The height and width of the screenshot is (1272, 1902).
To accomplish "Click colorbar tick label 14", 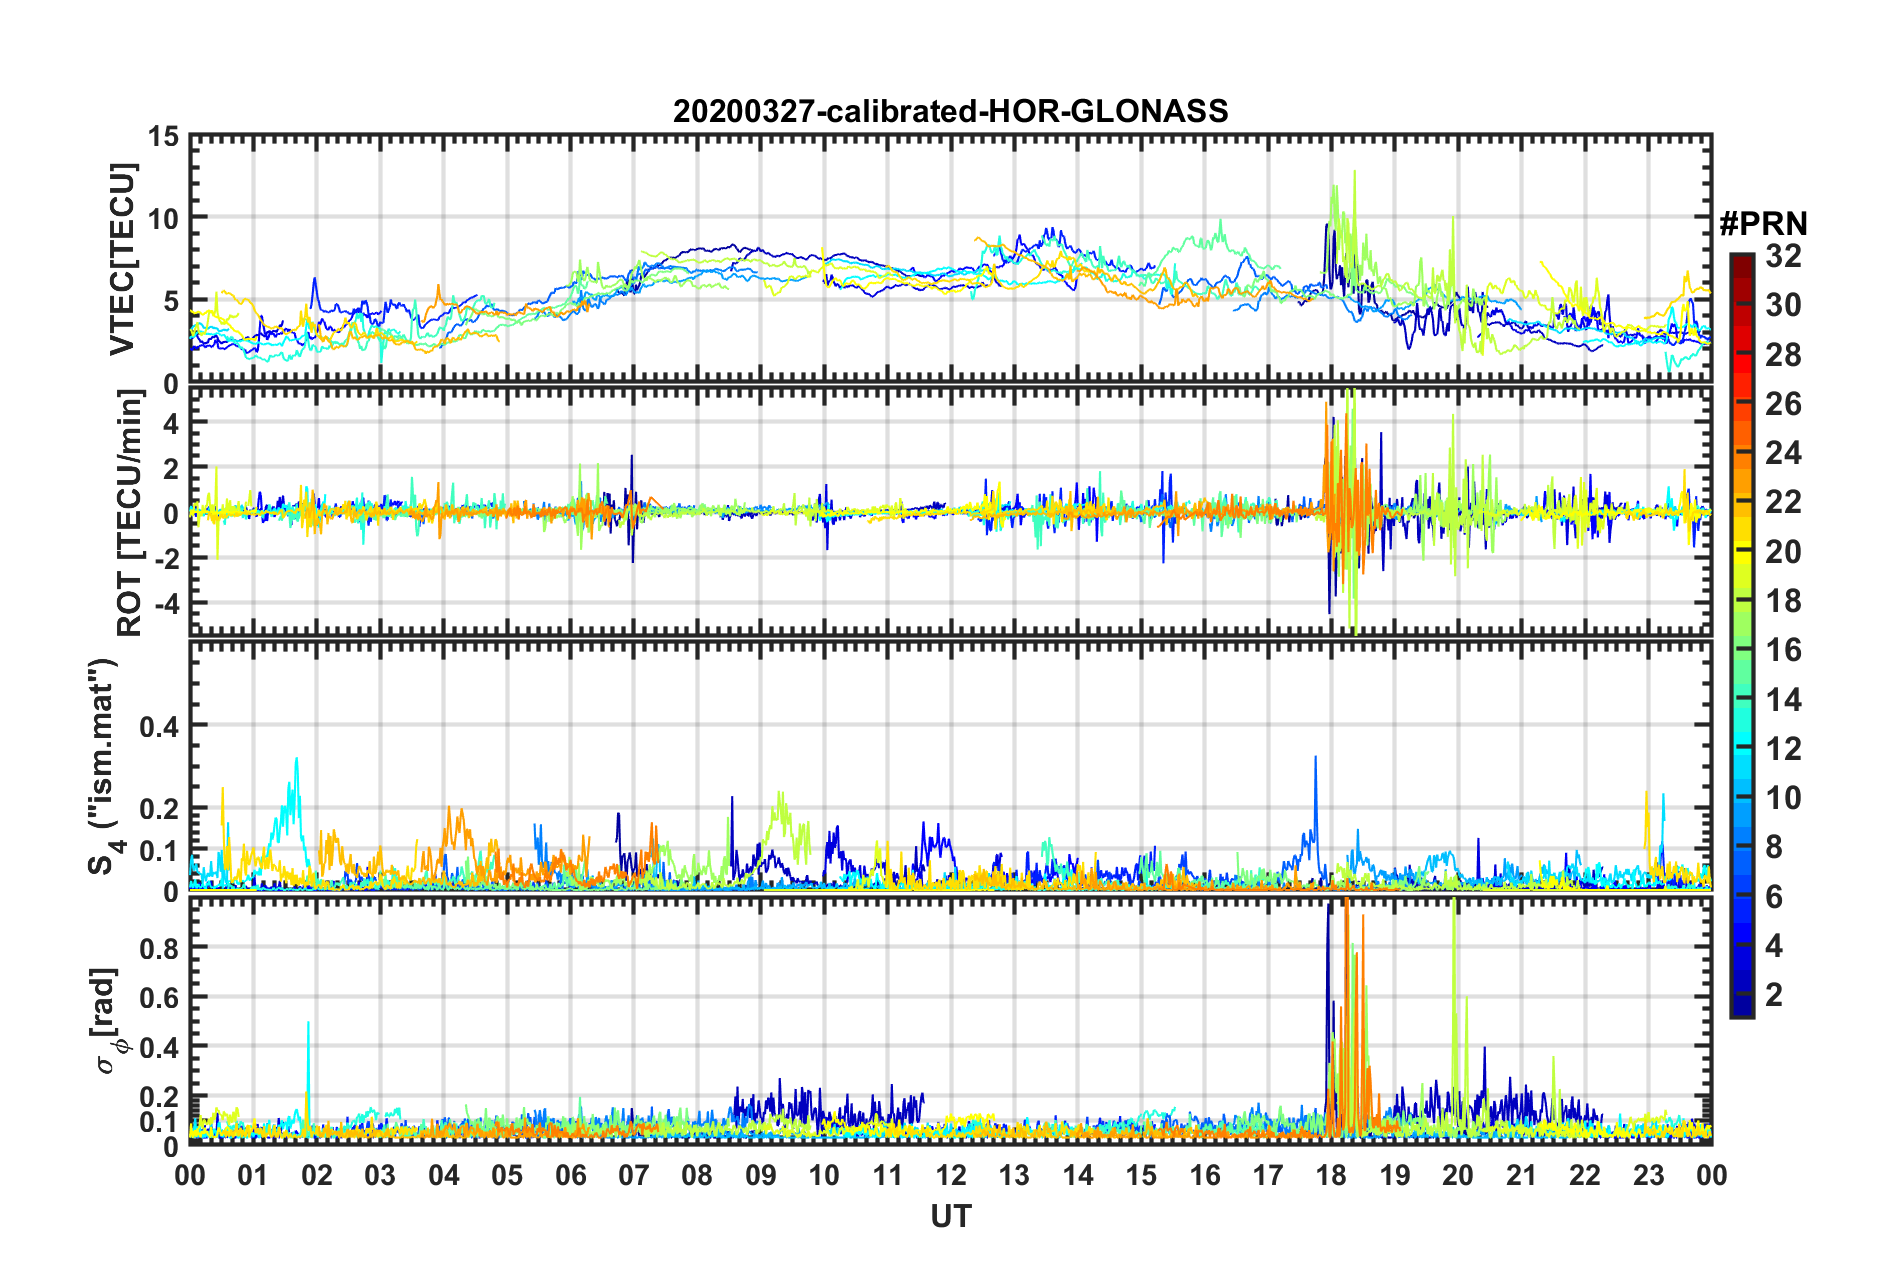I will click(x=1783, y=700).
